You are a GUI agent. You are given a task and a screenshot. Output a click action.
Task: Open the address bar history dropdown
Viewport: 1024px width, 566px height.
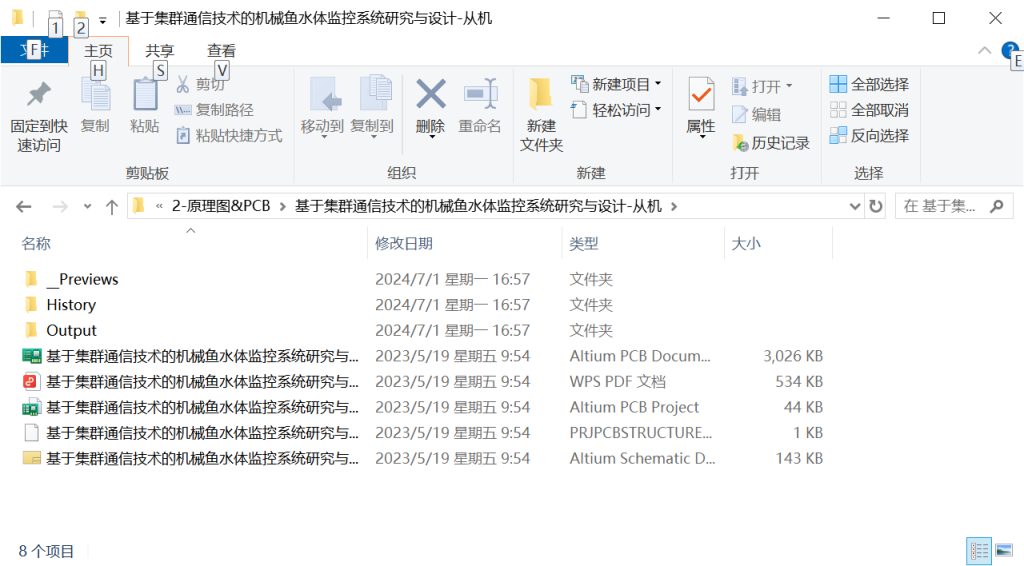click(x=855, y=206)
